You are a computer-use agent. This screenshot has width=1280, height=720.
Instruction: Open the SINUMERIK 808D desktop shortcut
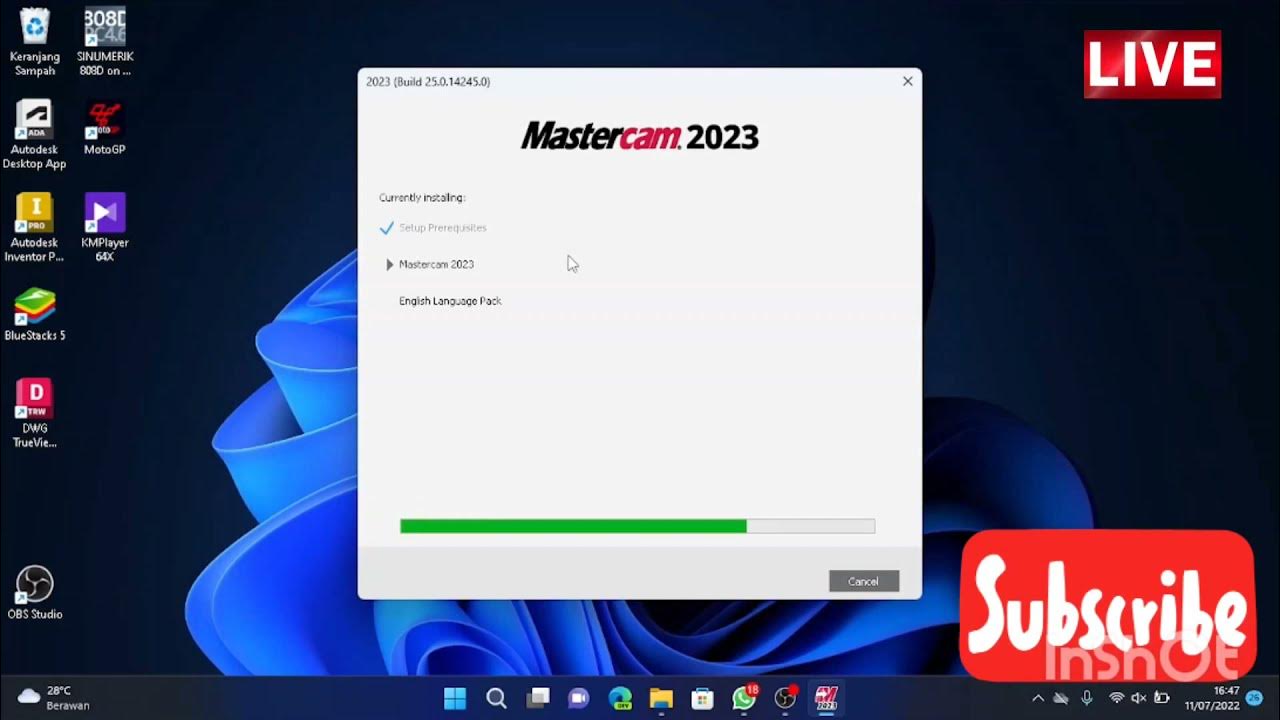point(105,42)
